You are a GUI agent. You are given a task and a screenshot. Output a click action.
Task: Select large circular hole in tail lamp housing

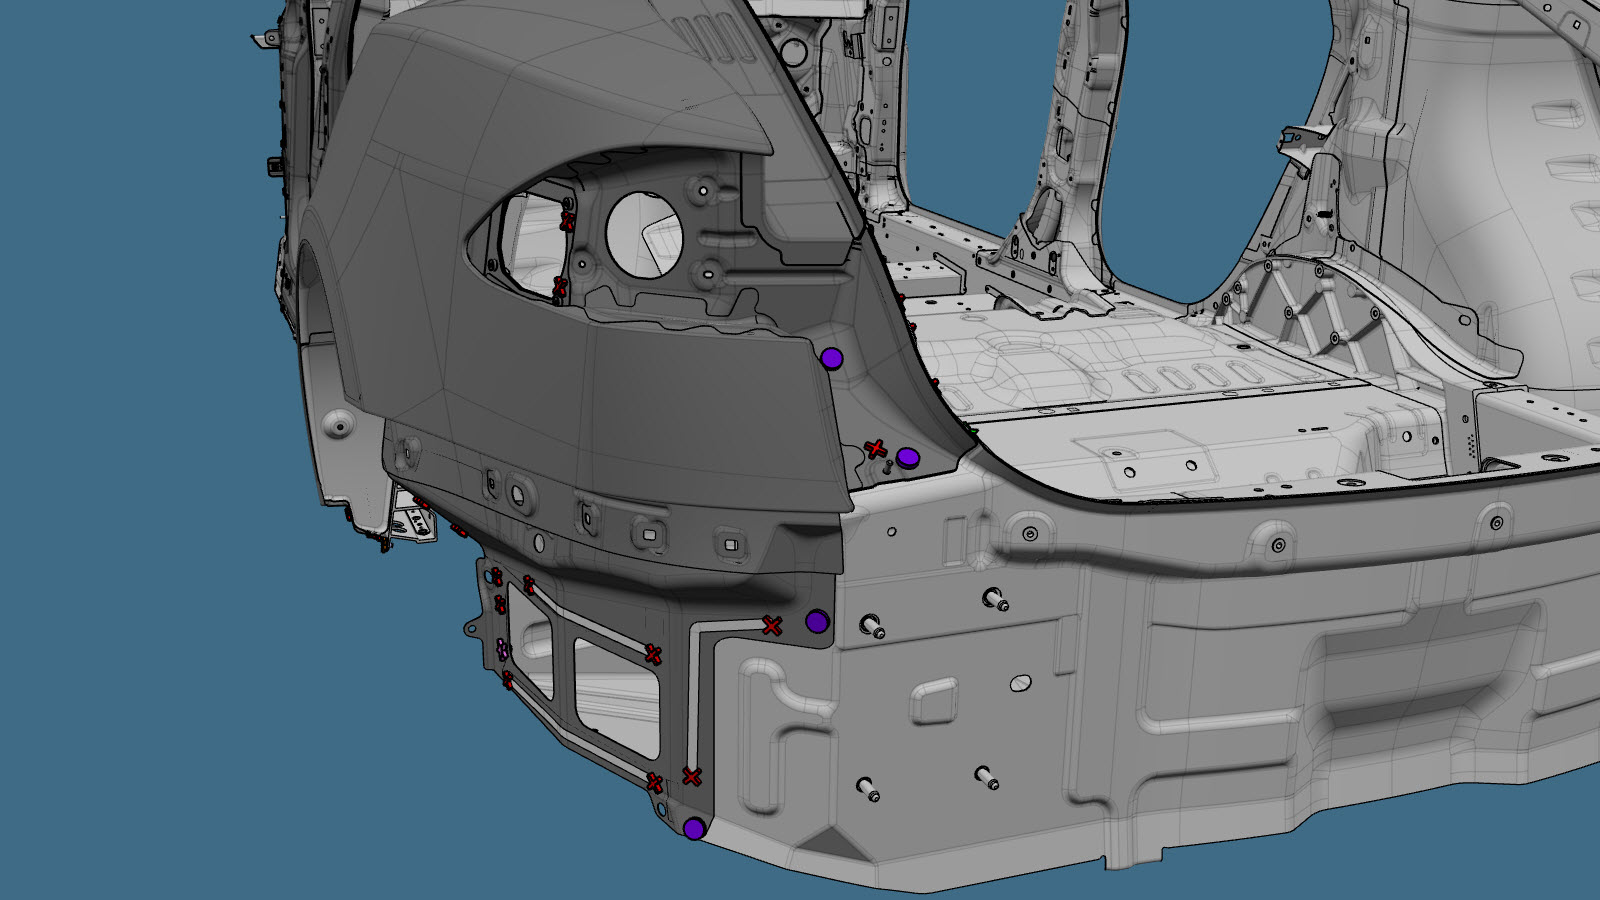645,233
